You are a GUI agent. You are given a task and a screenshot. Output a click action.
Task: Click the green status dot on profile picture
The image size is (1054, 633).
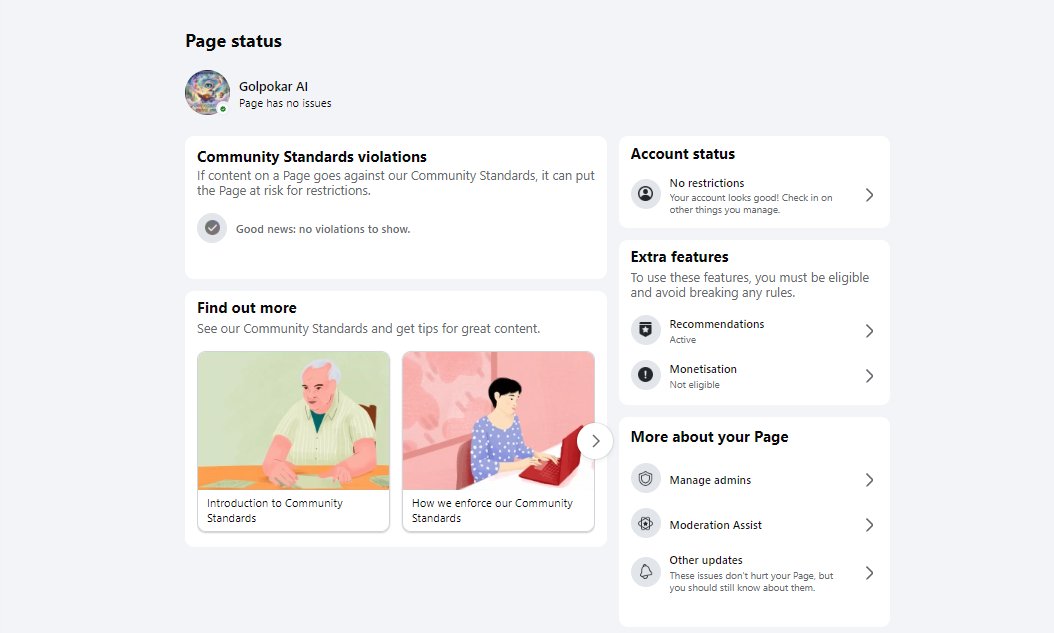click(x=223, y=109)
